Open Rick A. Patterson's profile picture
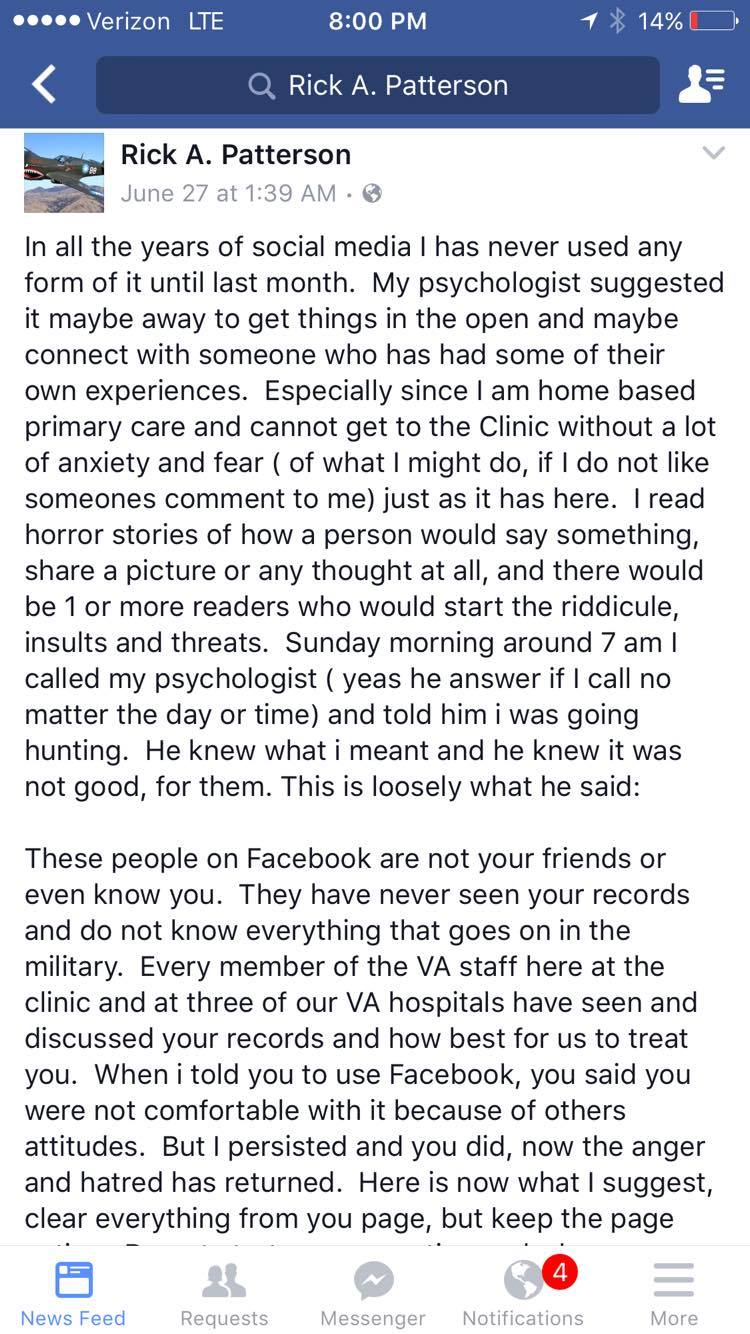The width and height of the screenshot is (750, 1334). pyautogui.click(x=64, y=172)
